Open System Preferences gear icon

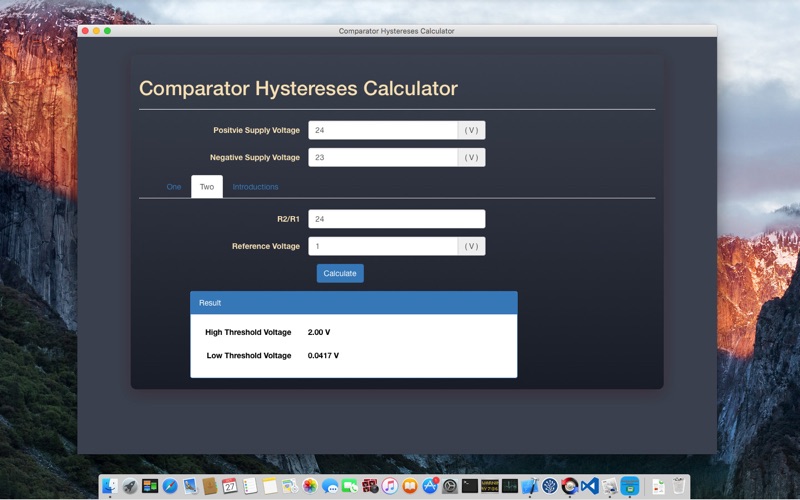tap(450, 486)
